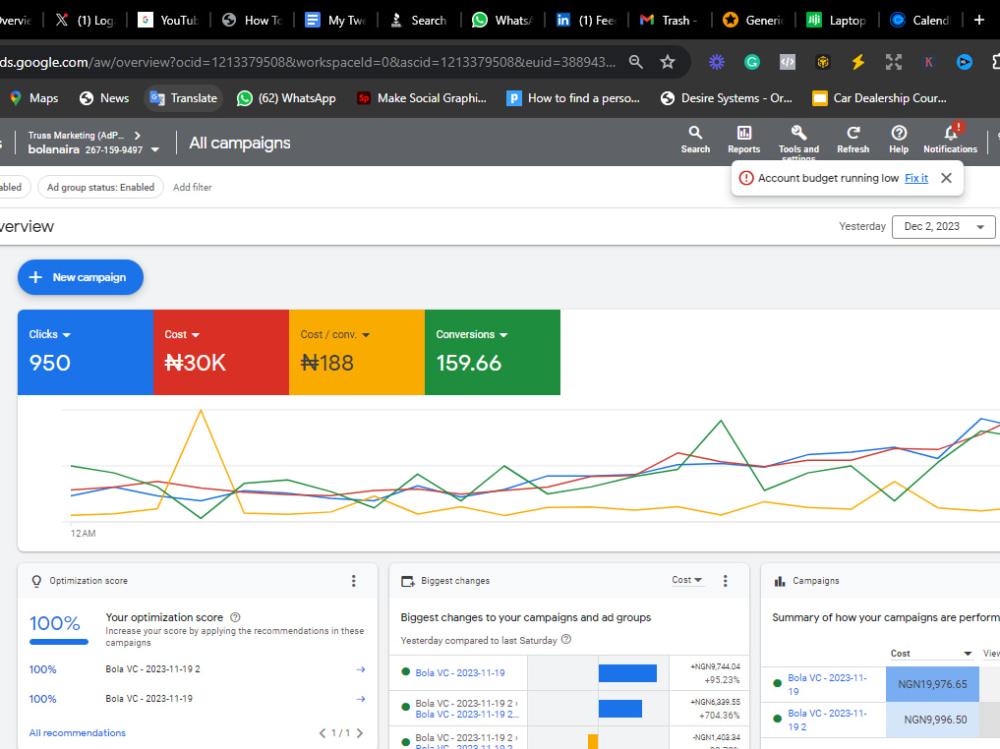The image size is (1000, 749).
Task: Switch to the WhatsApp browser tab
Action: coord(503,20)
